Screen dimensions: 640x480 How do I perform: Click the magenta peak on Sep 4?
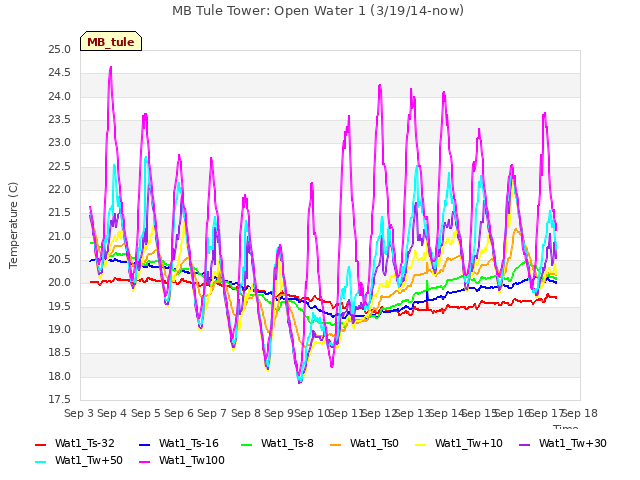click(x=111, y=68)
